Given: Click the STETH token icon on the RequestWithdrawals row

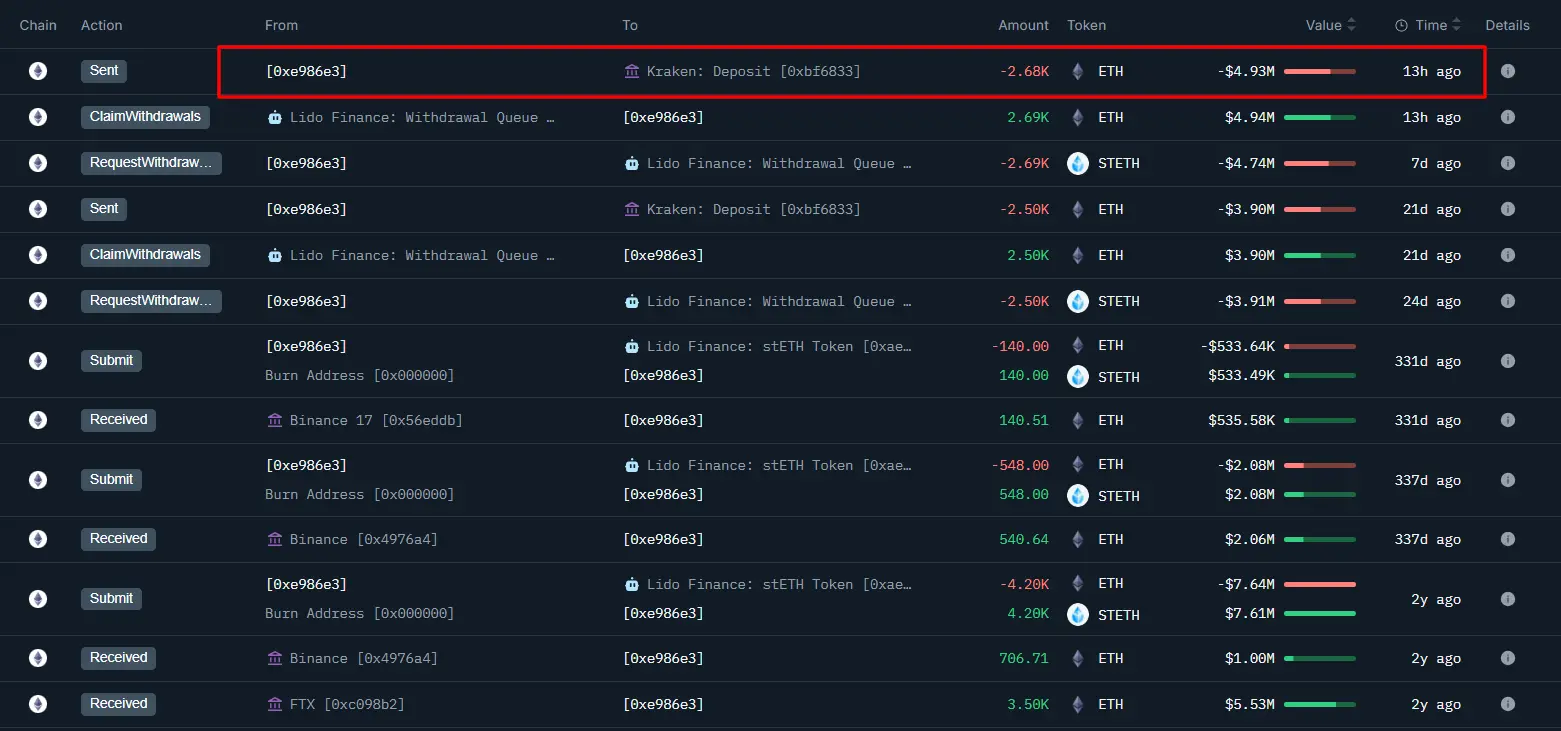Looking at the screenshot, I should pyautogui.click(x=1077, y=163).
